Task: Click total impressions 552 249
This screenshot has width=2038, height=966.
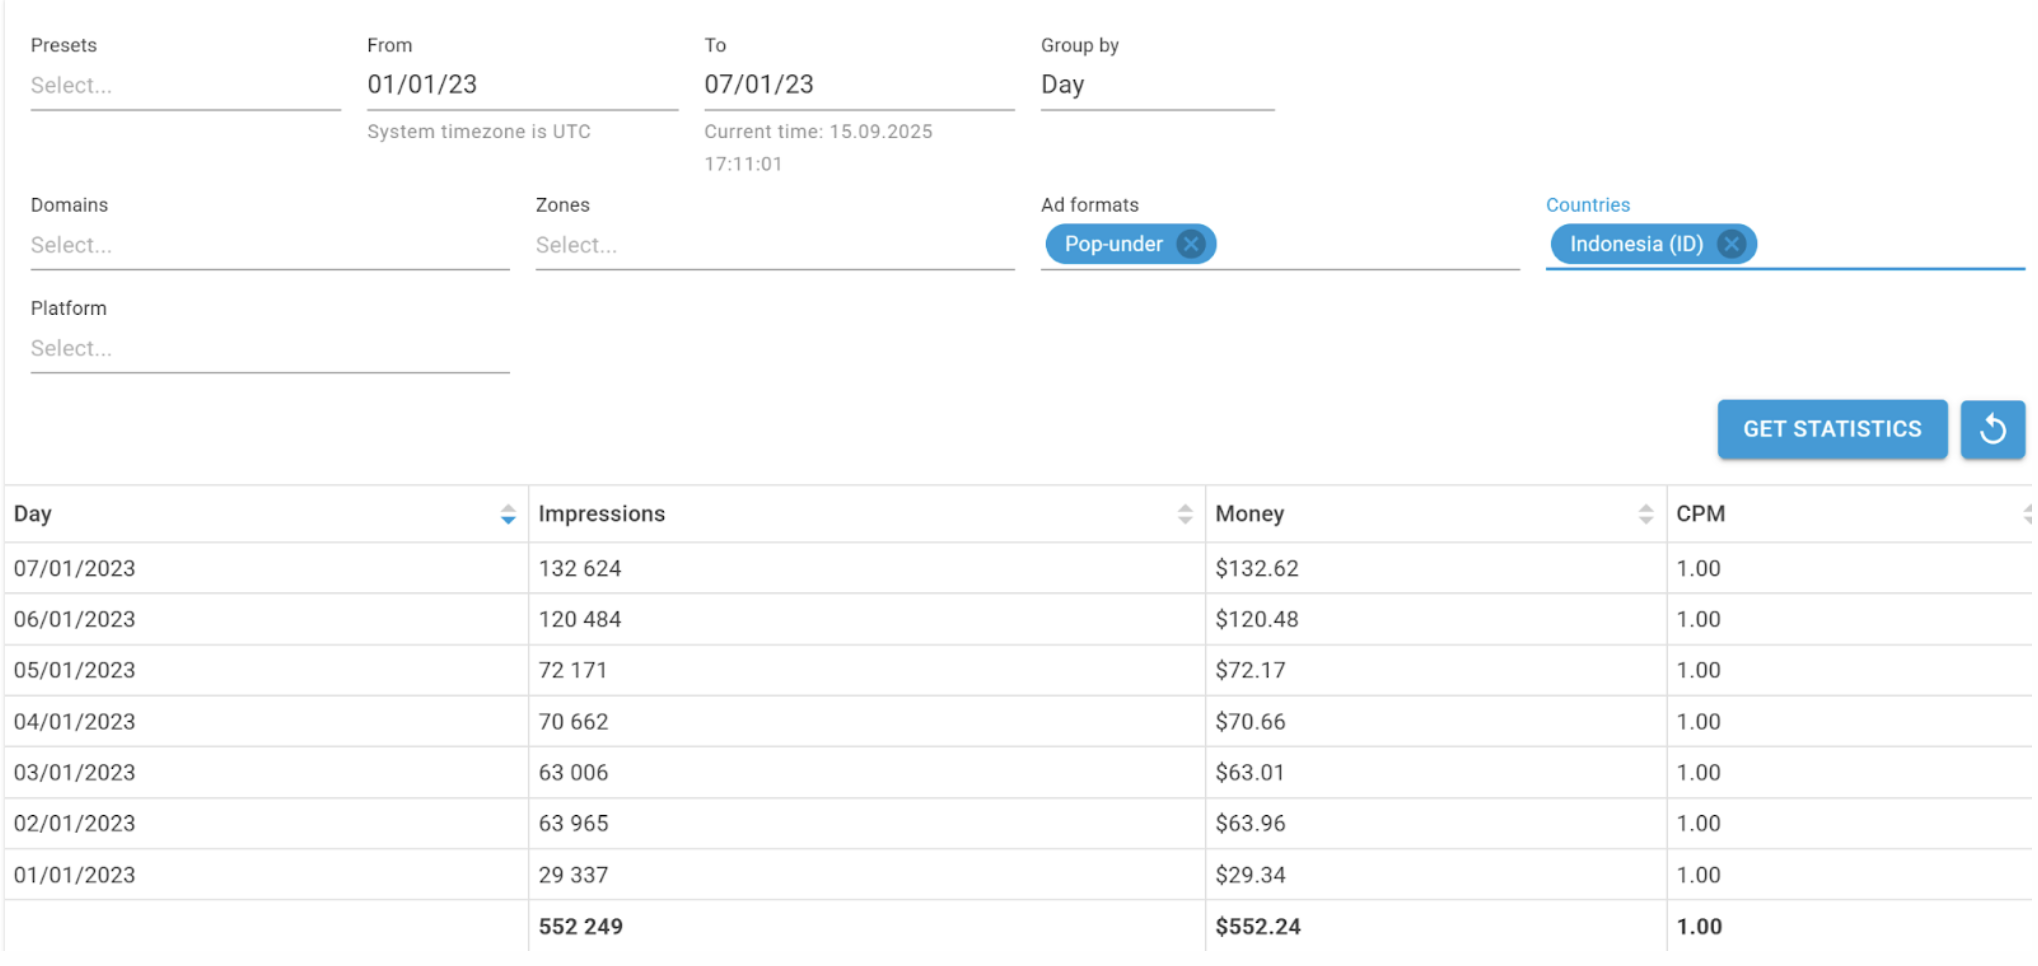Action: coord(581,927)
